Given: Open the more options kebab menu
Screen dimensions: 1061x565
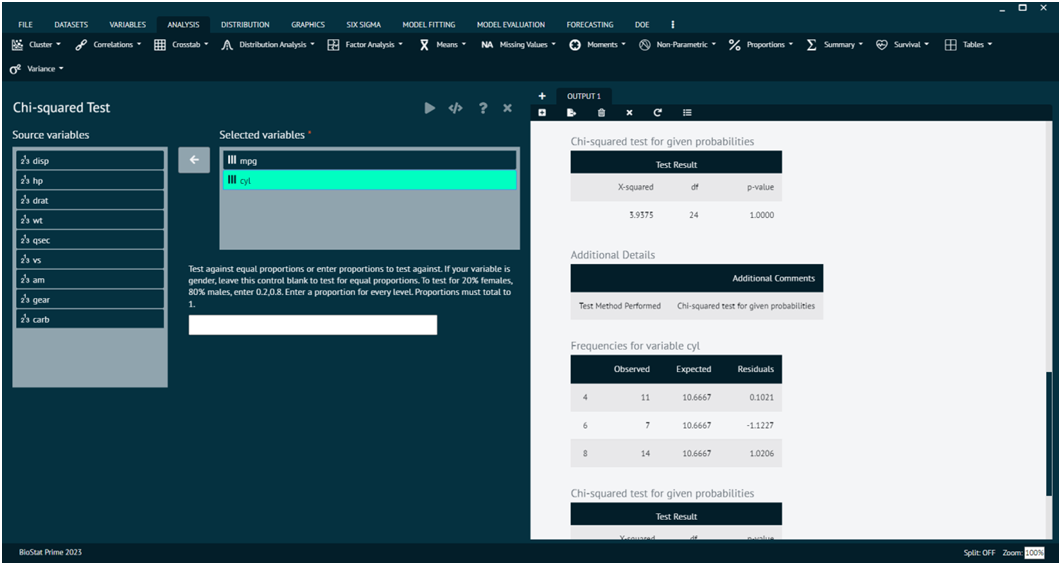Looking at the screenshot, I should click(x=672, y=24).
